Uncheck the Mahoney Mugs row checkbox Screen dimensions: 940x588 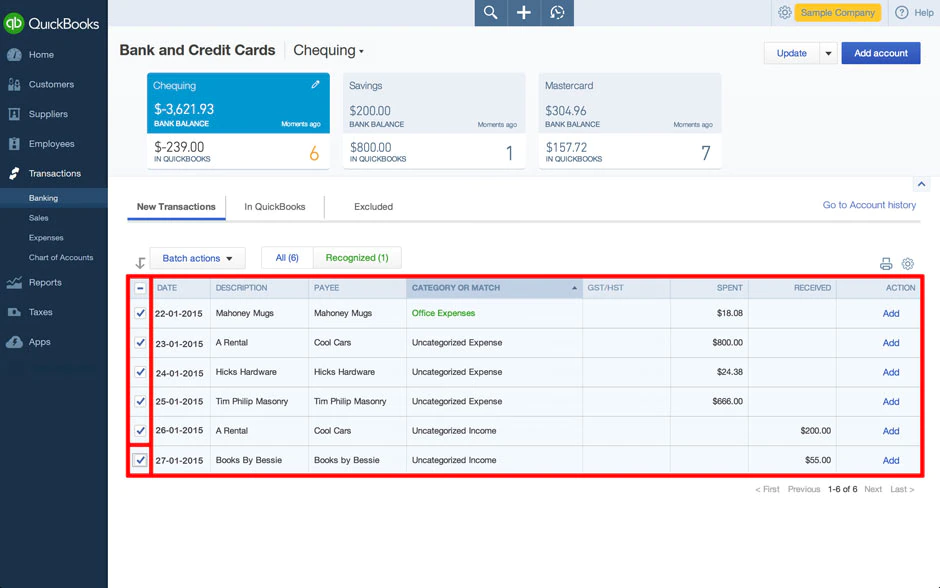coord(140,313)
